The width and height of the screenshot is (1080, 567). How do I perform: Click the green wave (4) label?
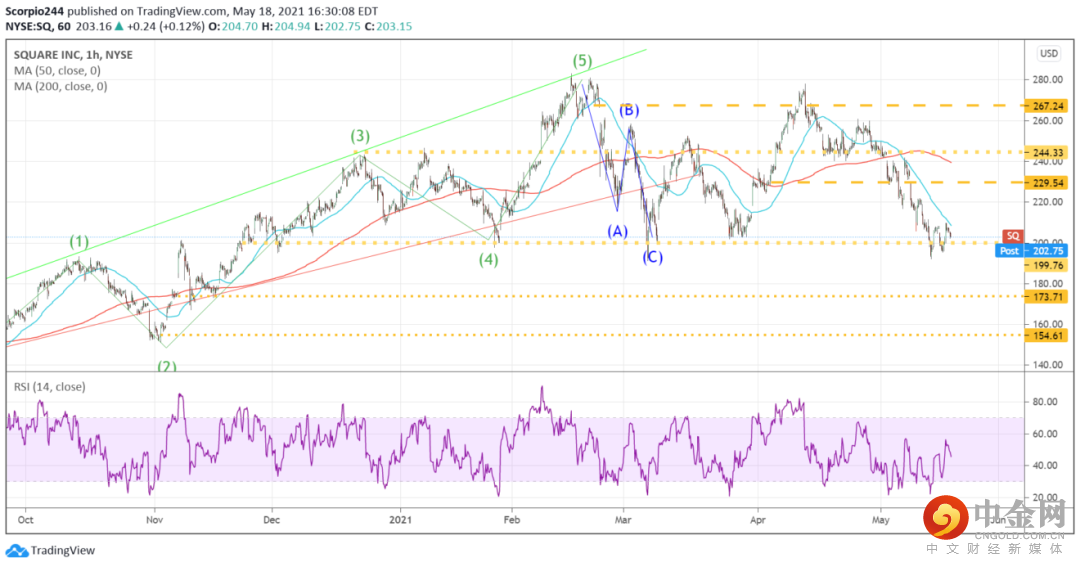tap(489, 260)
